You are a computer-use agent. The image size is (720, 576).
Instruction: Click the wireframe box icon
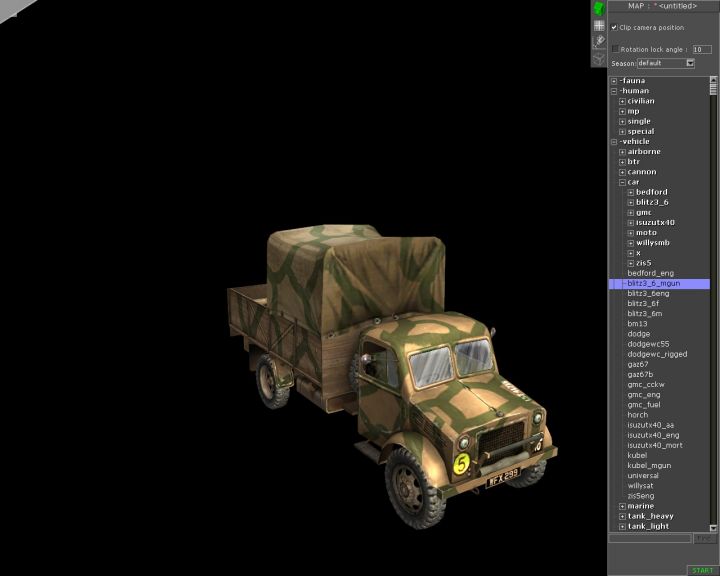click(599, 57)
